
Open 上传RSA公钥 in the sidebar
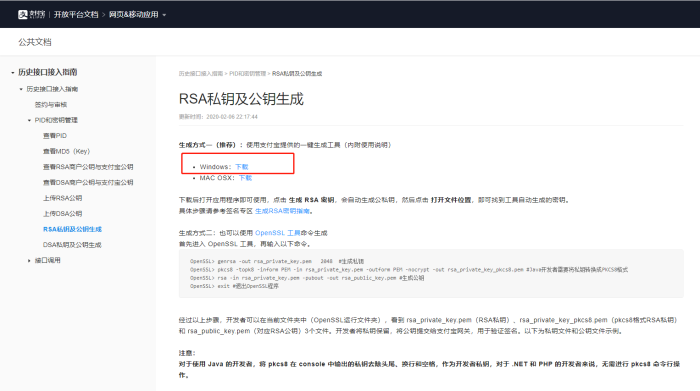[62, 198]
